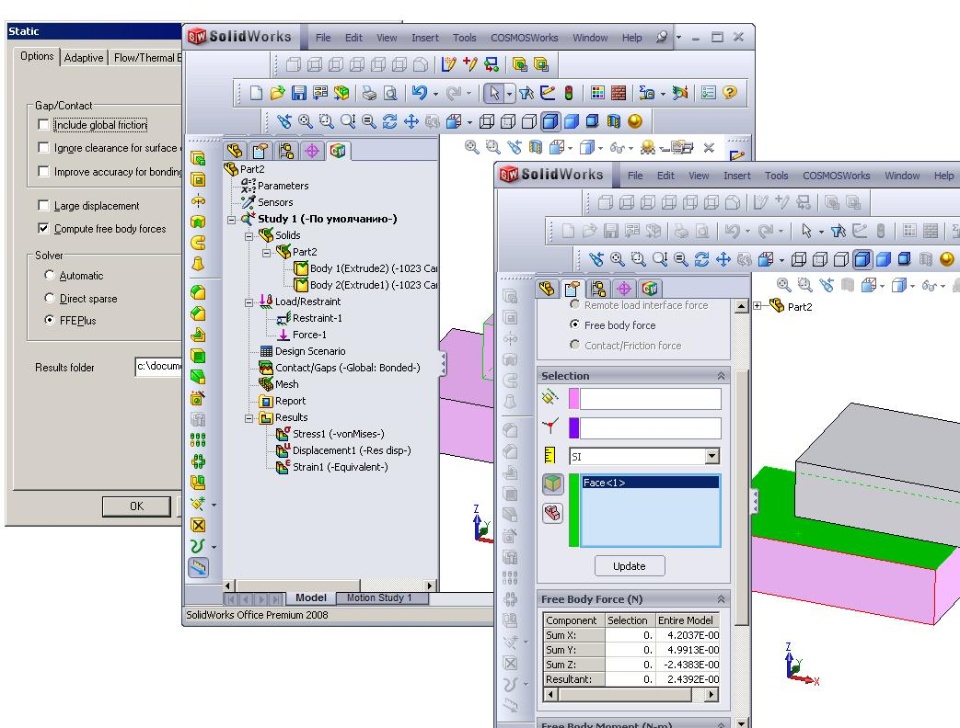Click the Rotate View icon in the back window's view toolbar
This screenshot has height=728, width=960.
390,121
